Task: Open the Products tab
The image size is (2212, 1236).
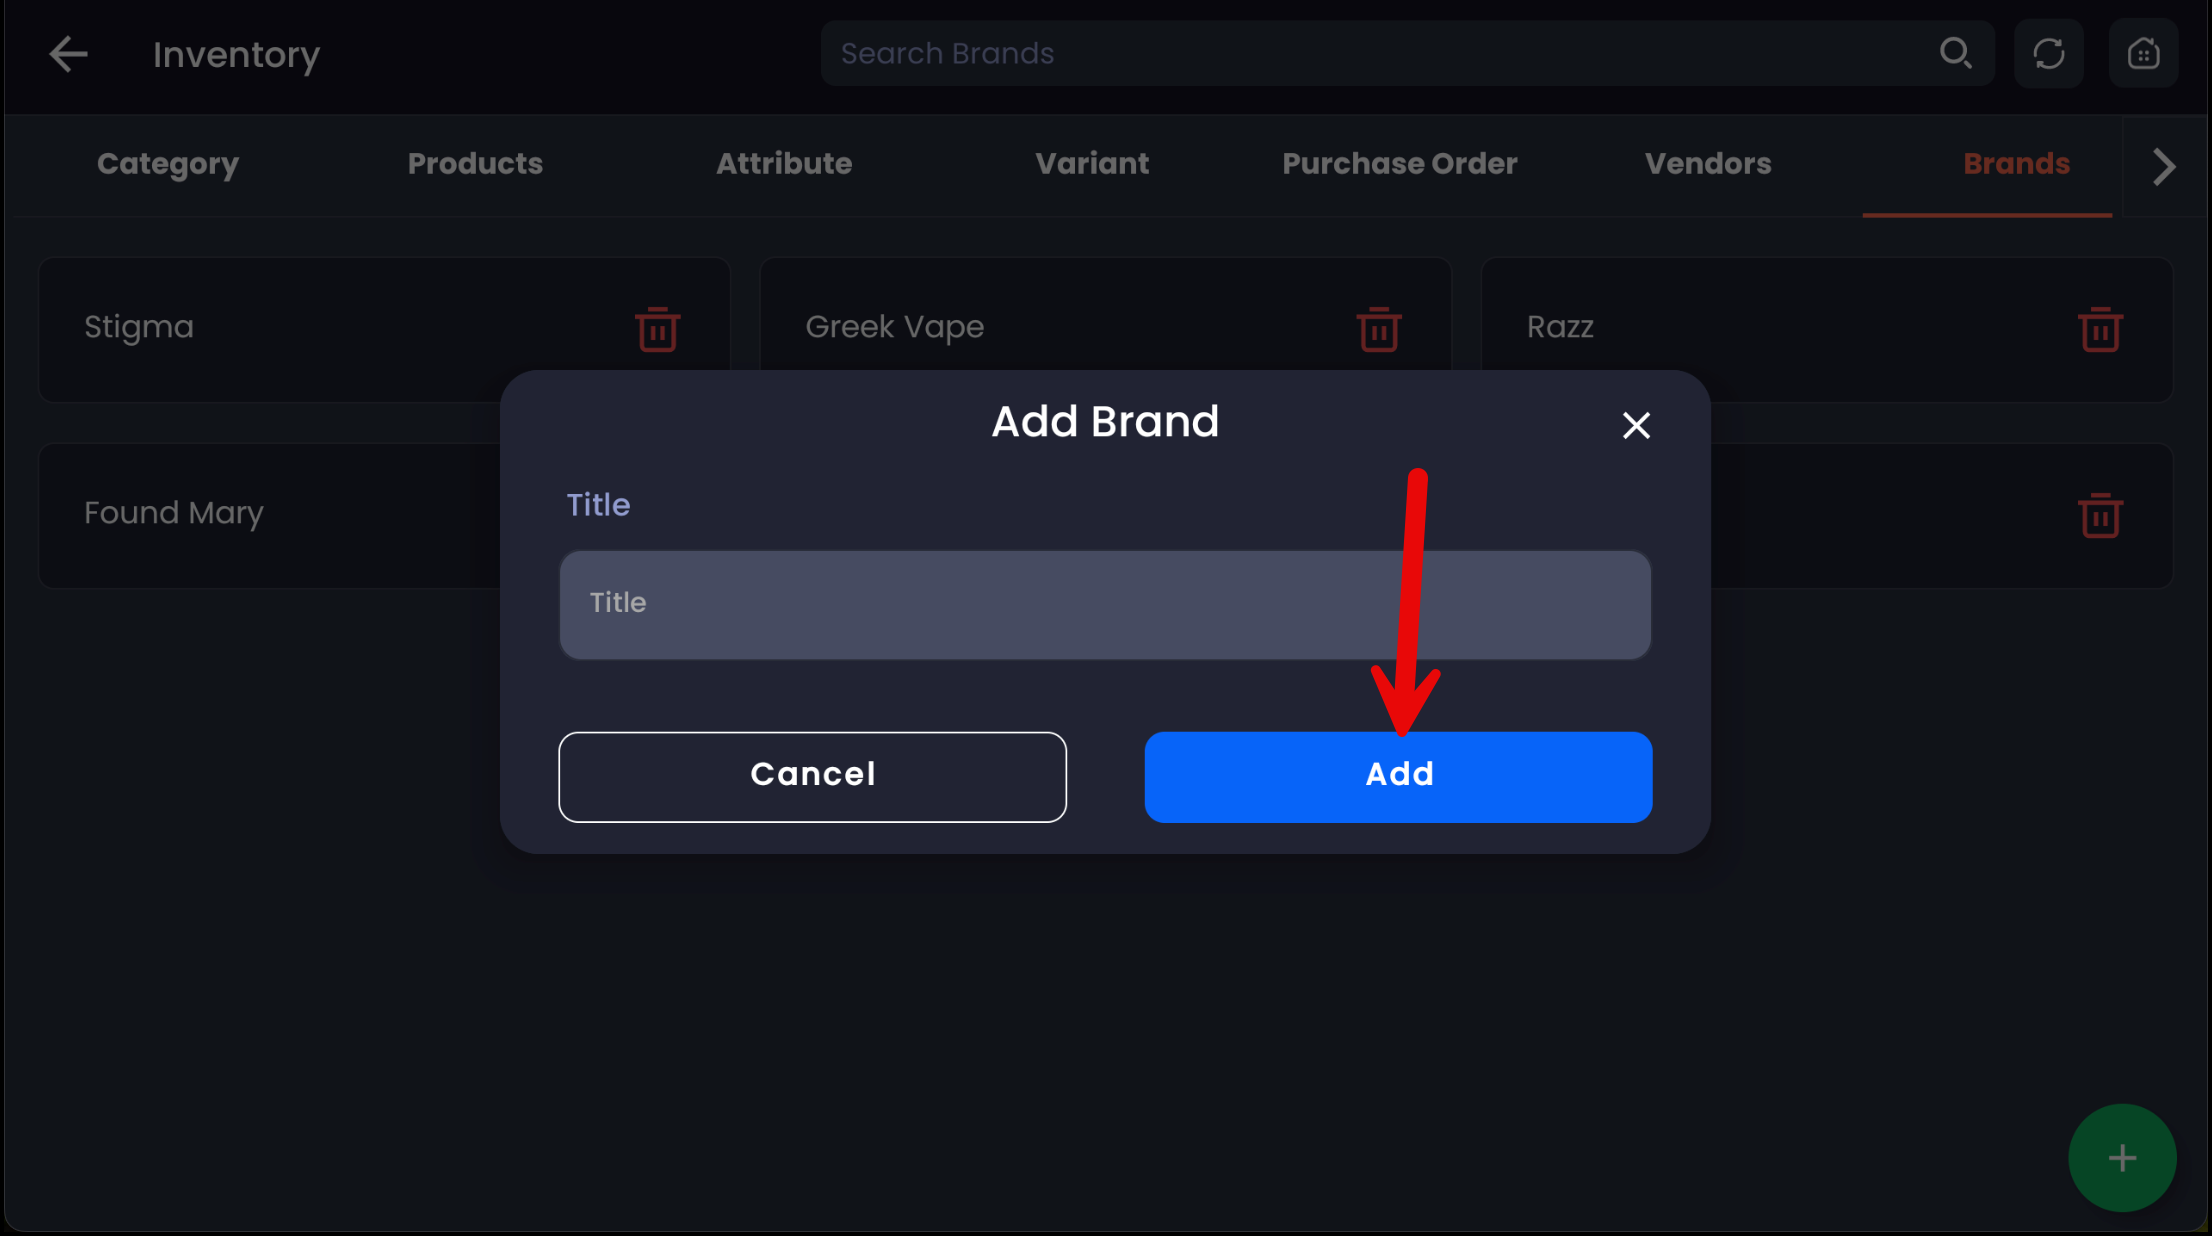Action: 475,164
